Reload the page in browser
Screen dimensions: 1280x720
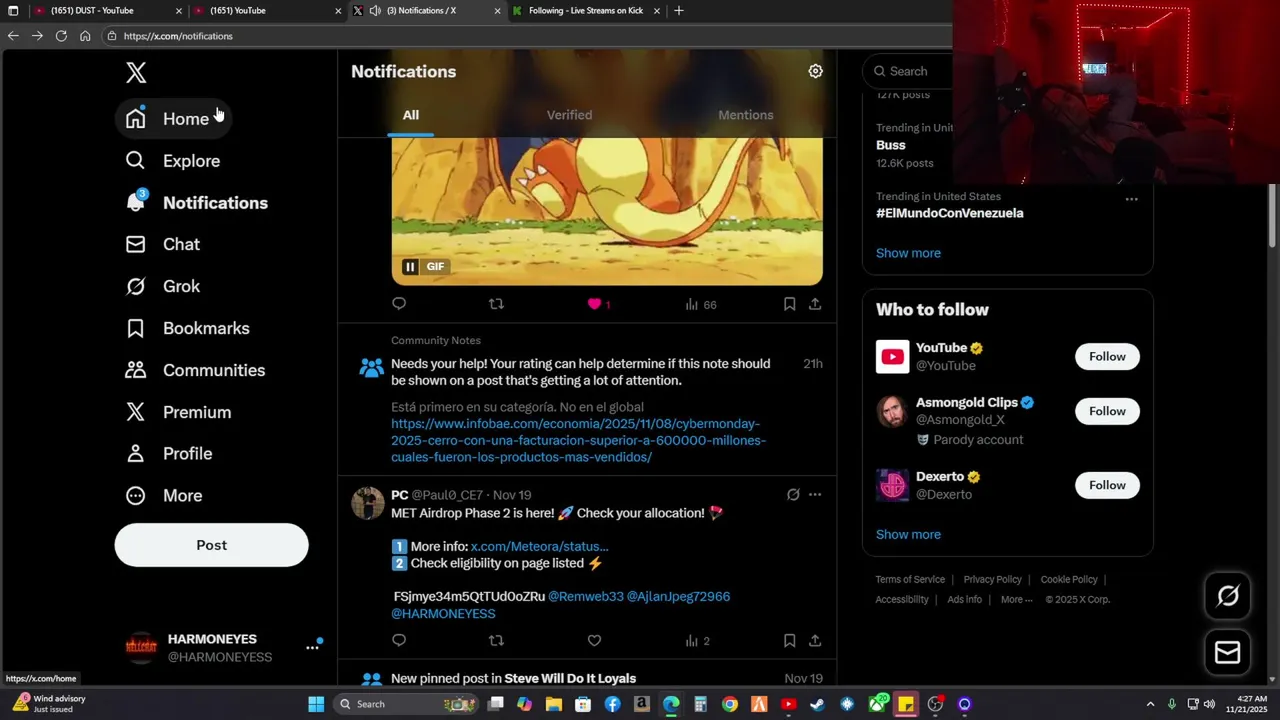click(x=61, y=36)
